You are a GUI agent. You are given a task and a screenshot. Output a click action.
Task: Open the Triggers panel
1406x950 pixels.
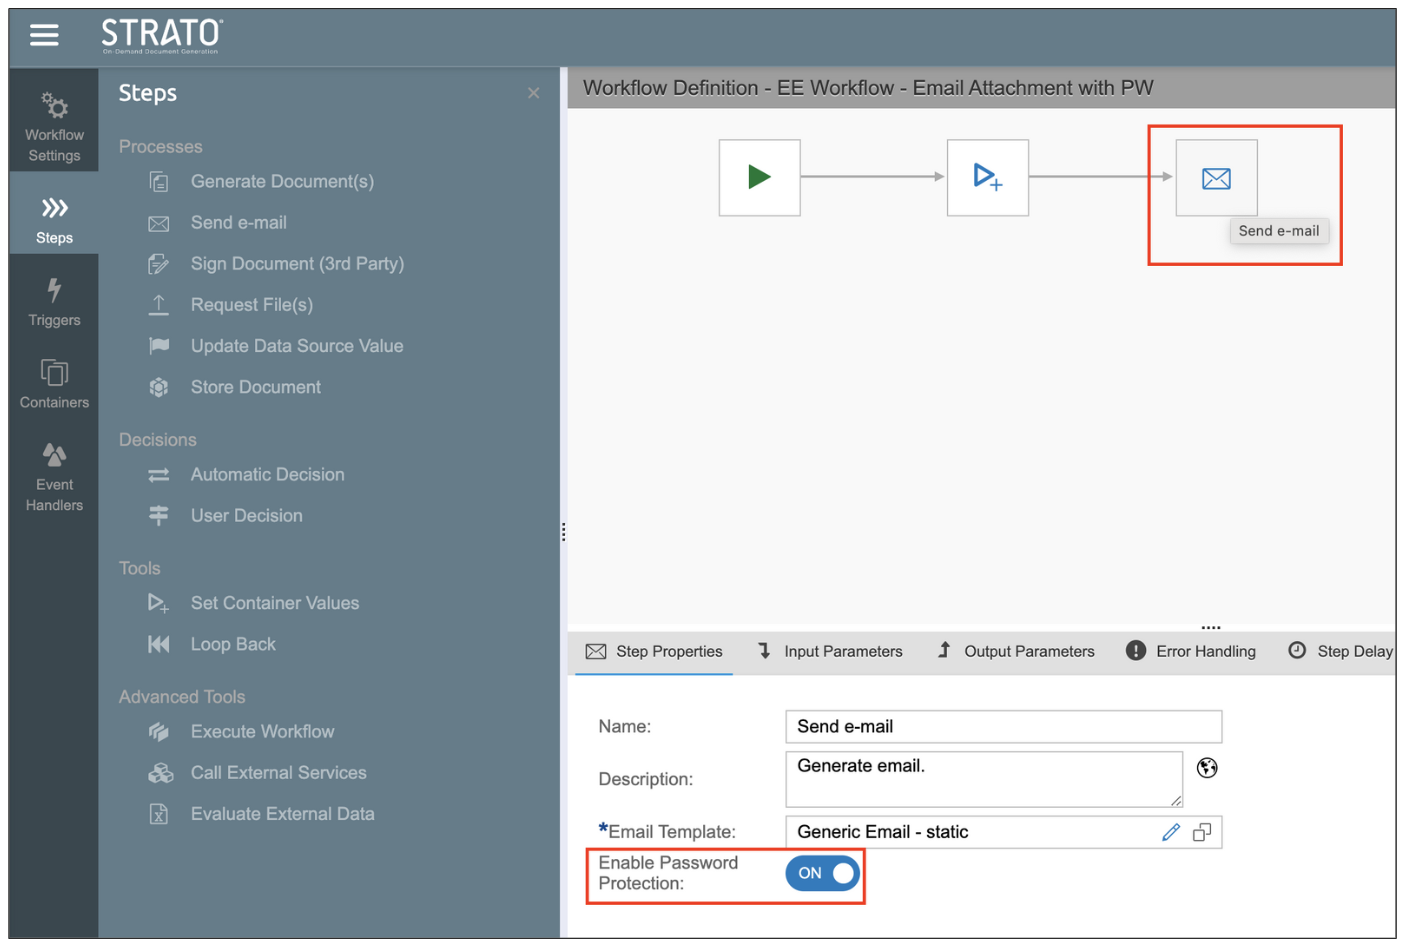tap(54, 303)
